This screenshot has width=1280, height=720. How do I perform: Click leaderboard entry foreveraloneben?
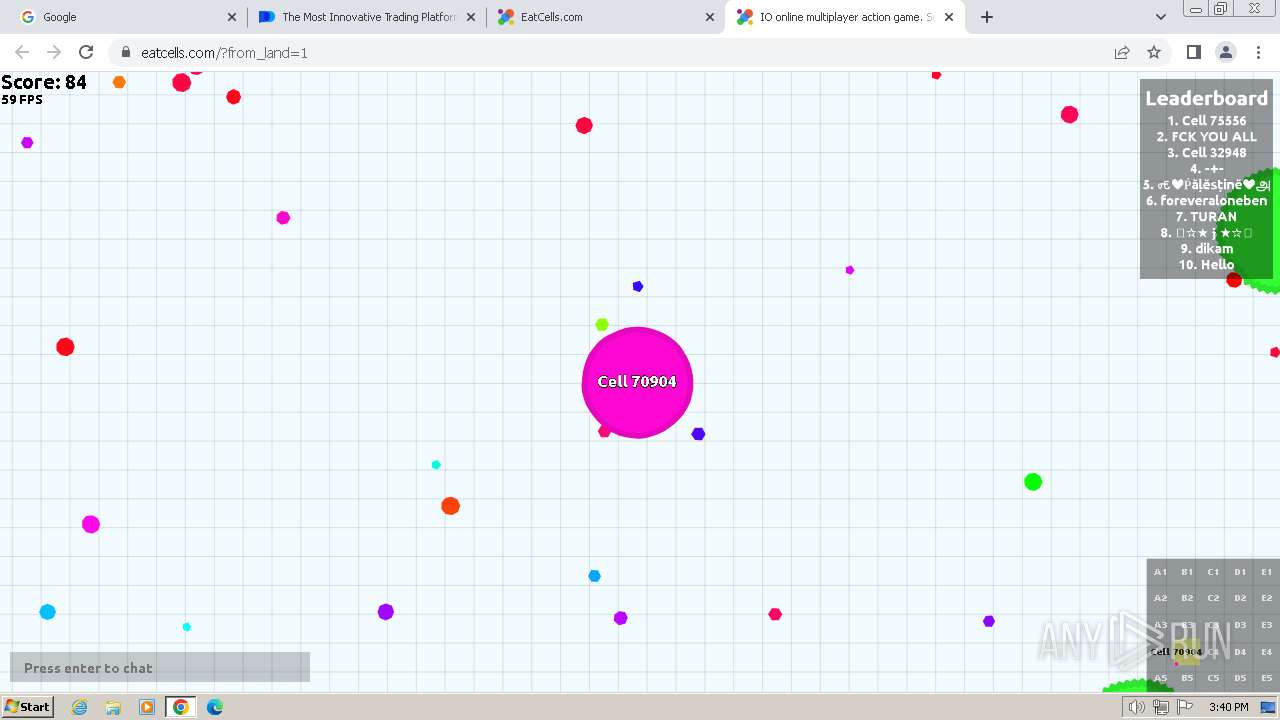[x=1206, y=201]
